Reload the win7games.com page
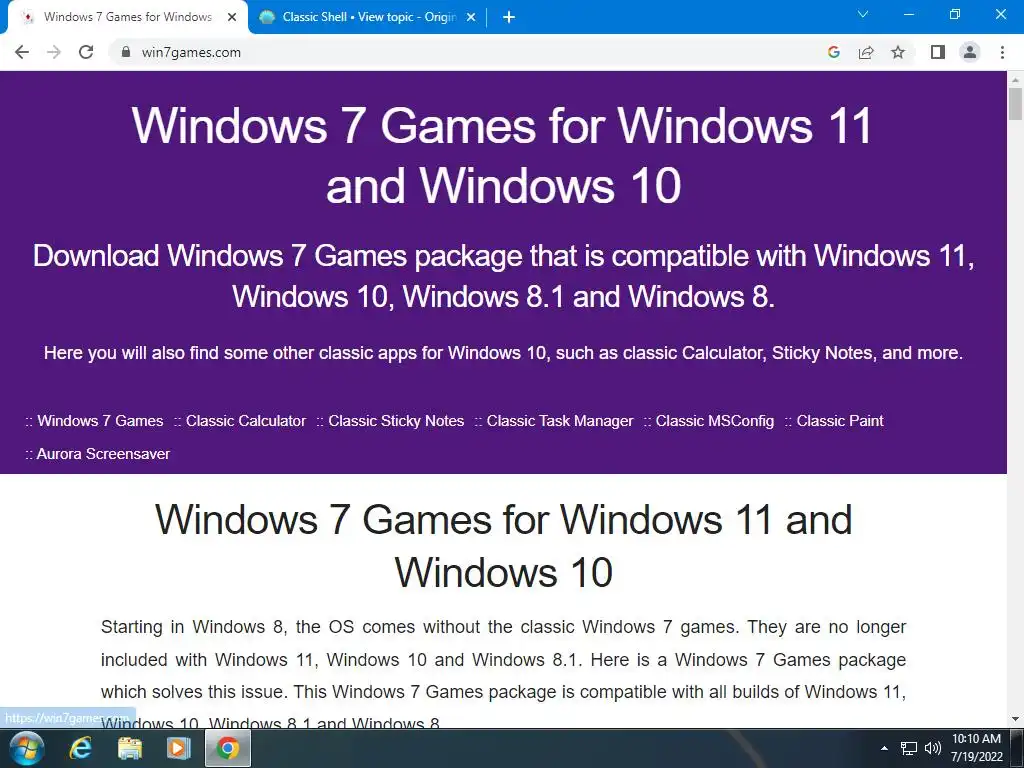 [x=86, y=52]
